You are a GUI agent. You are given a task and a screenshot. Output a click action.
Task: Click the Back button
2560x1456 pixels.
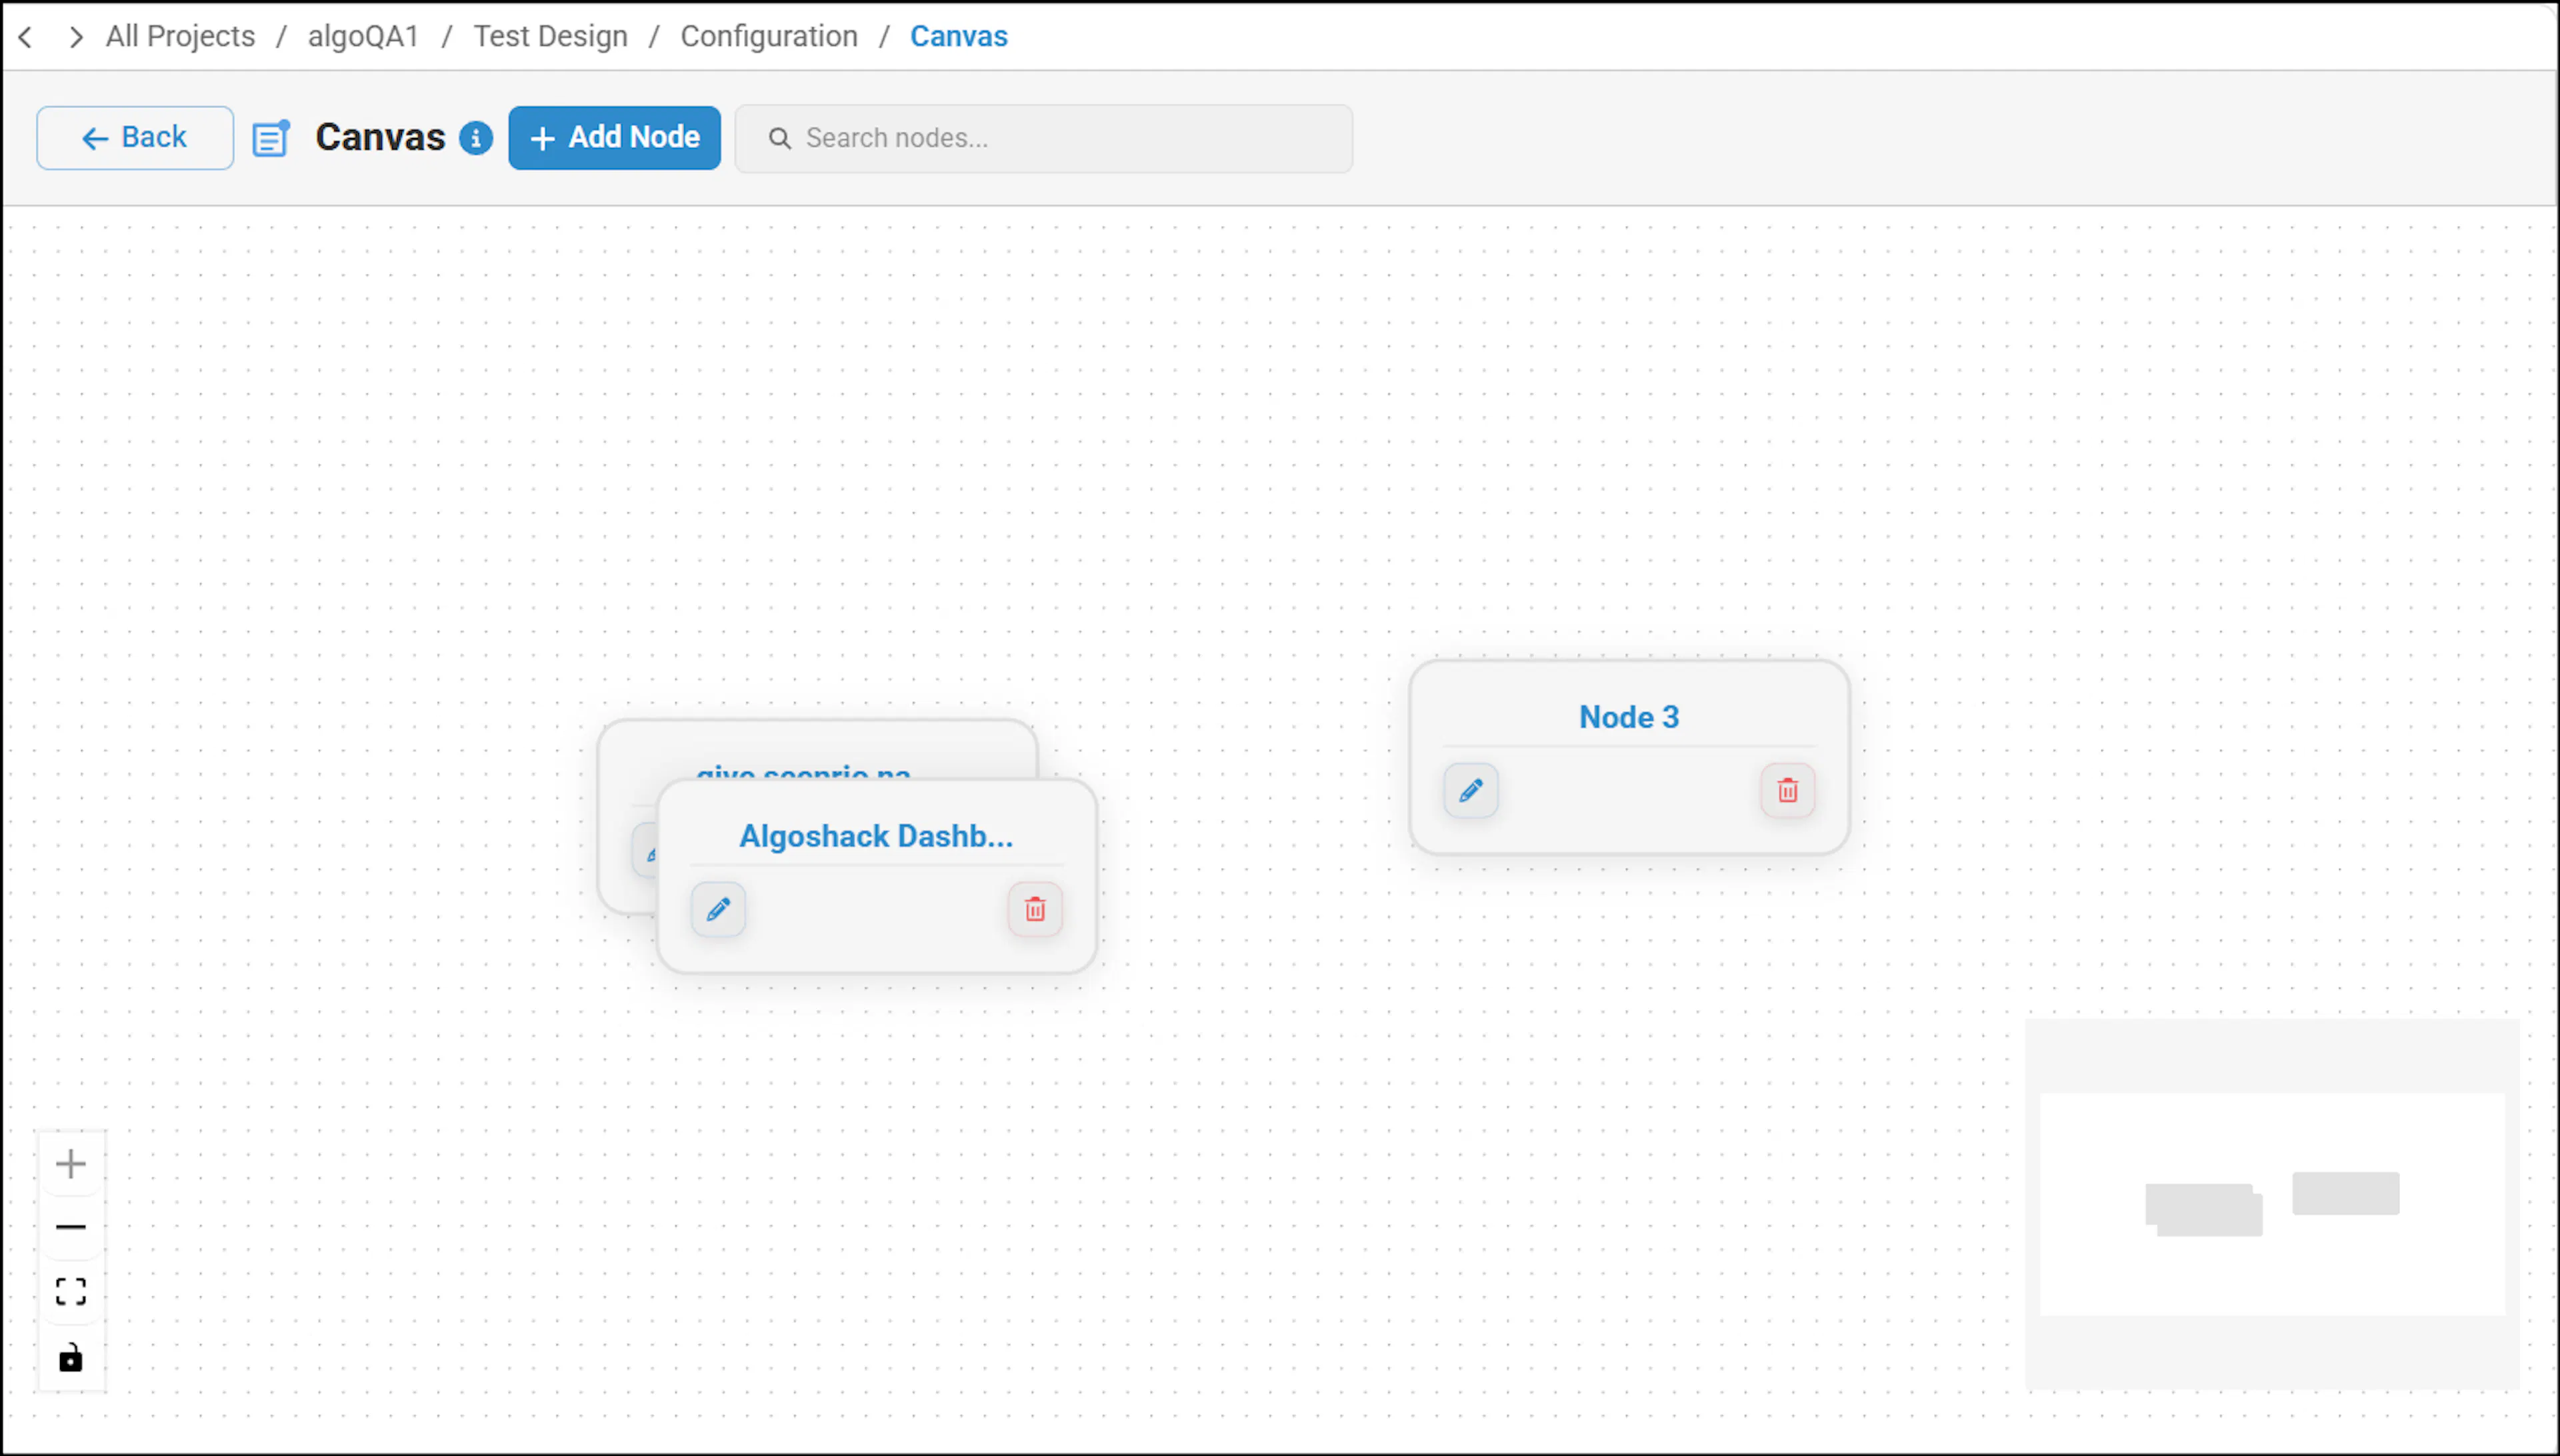[x=135, y=137]
